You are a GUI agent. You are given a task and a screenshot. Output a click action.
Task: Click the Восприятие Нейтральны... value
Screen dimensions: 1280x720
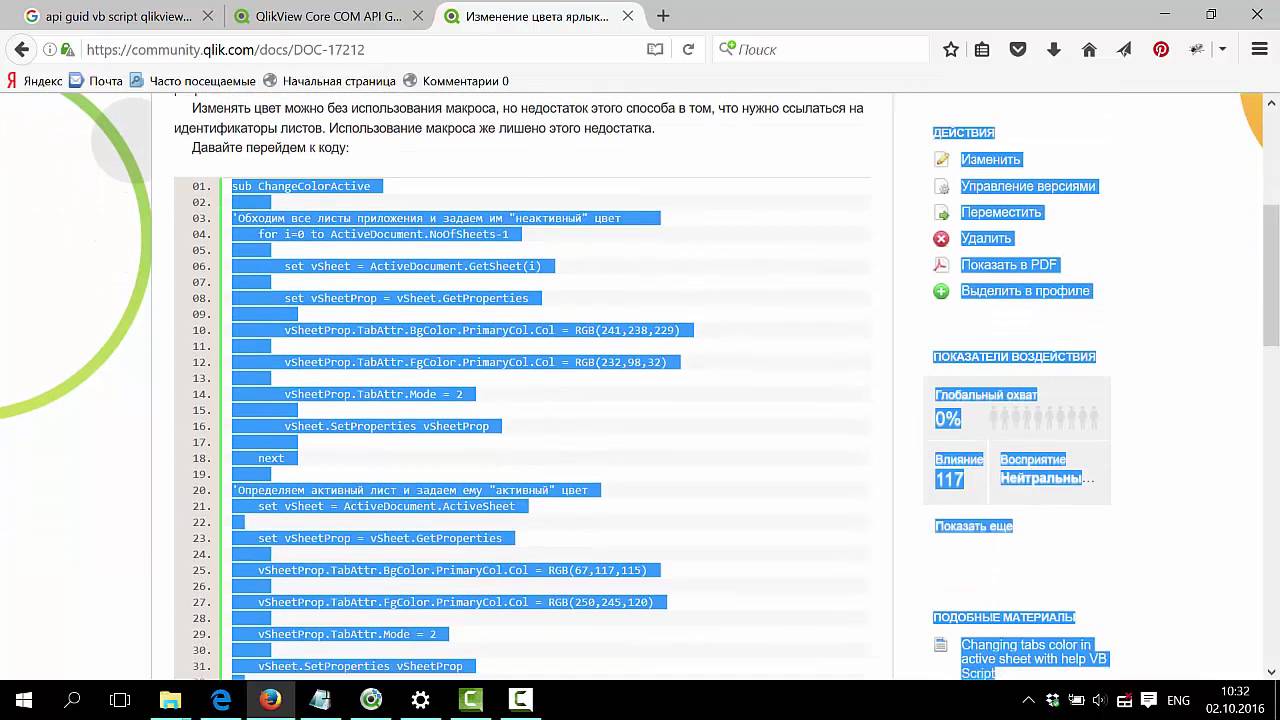pyautogui.click(x=1047, y=478)
